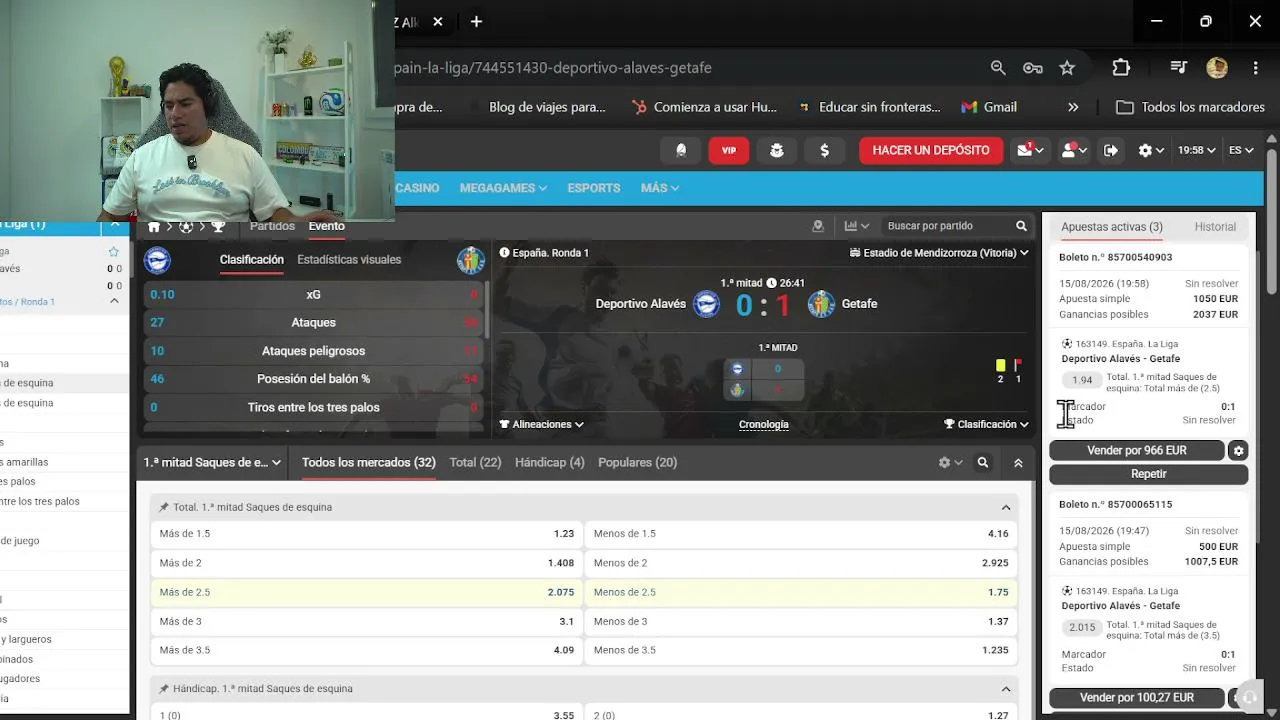Image resolution: width=1280 pixels, height=720 pixels.
Task: Click the secret agent icon in header
Action: 776,150
